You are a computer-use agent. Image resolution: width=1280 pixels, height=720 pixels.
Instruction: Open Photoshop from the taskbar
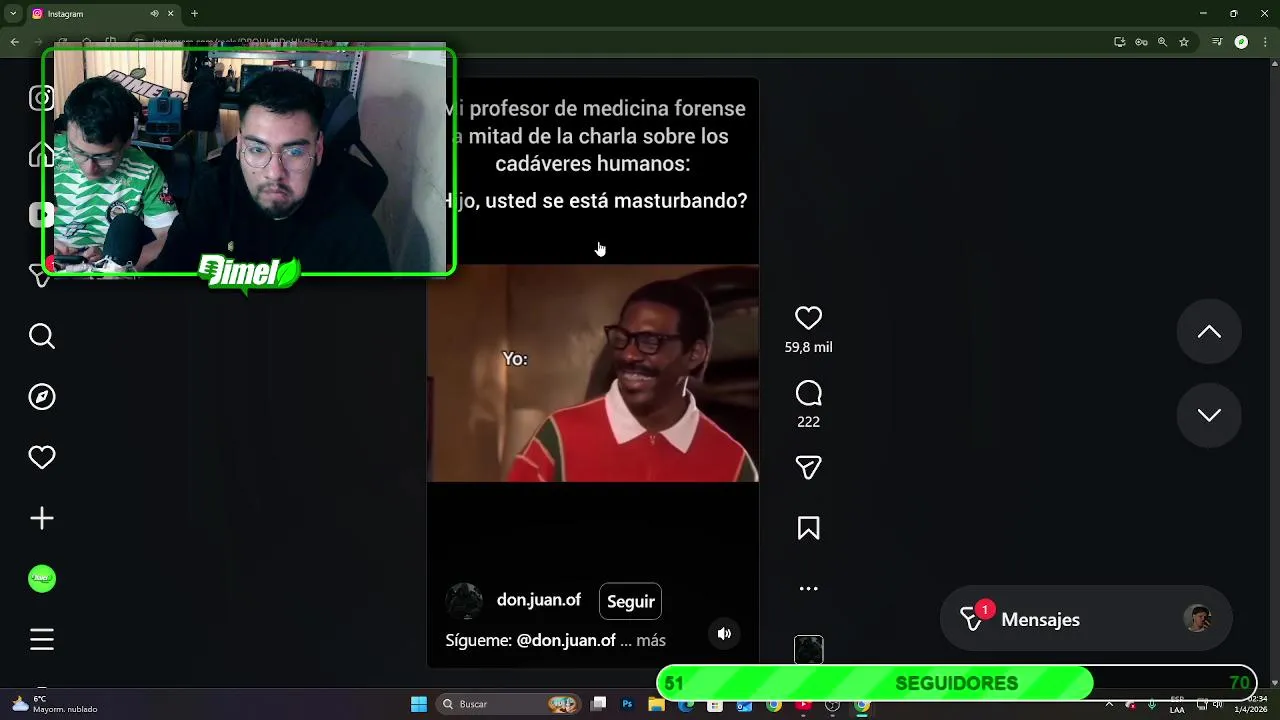tap(627, 704)
